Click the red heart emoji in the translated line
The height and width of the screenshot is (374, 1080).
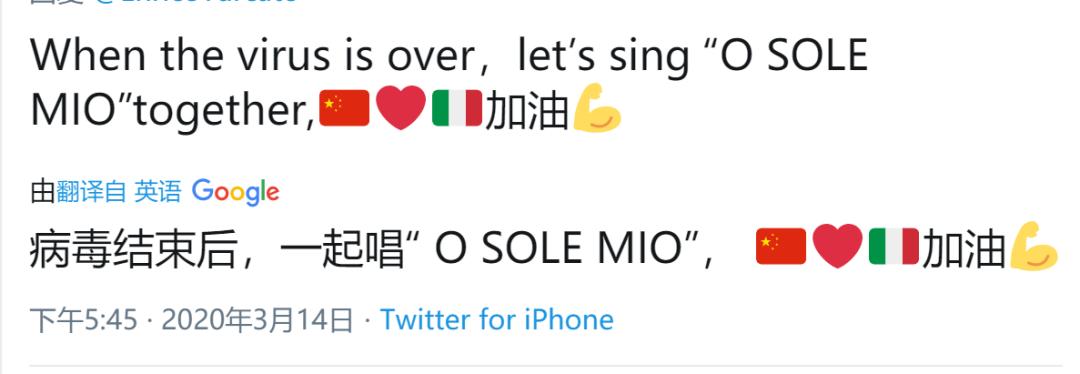coord(838,246)
